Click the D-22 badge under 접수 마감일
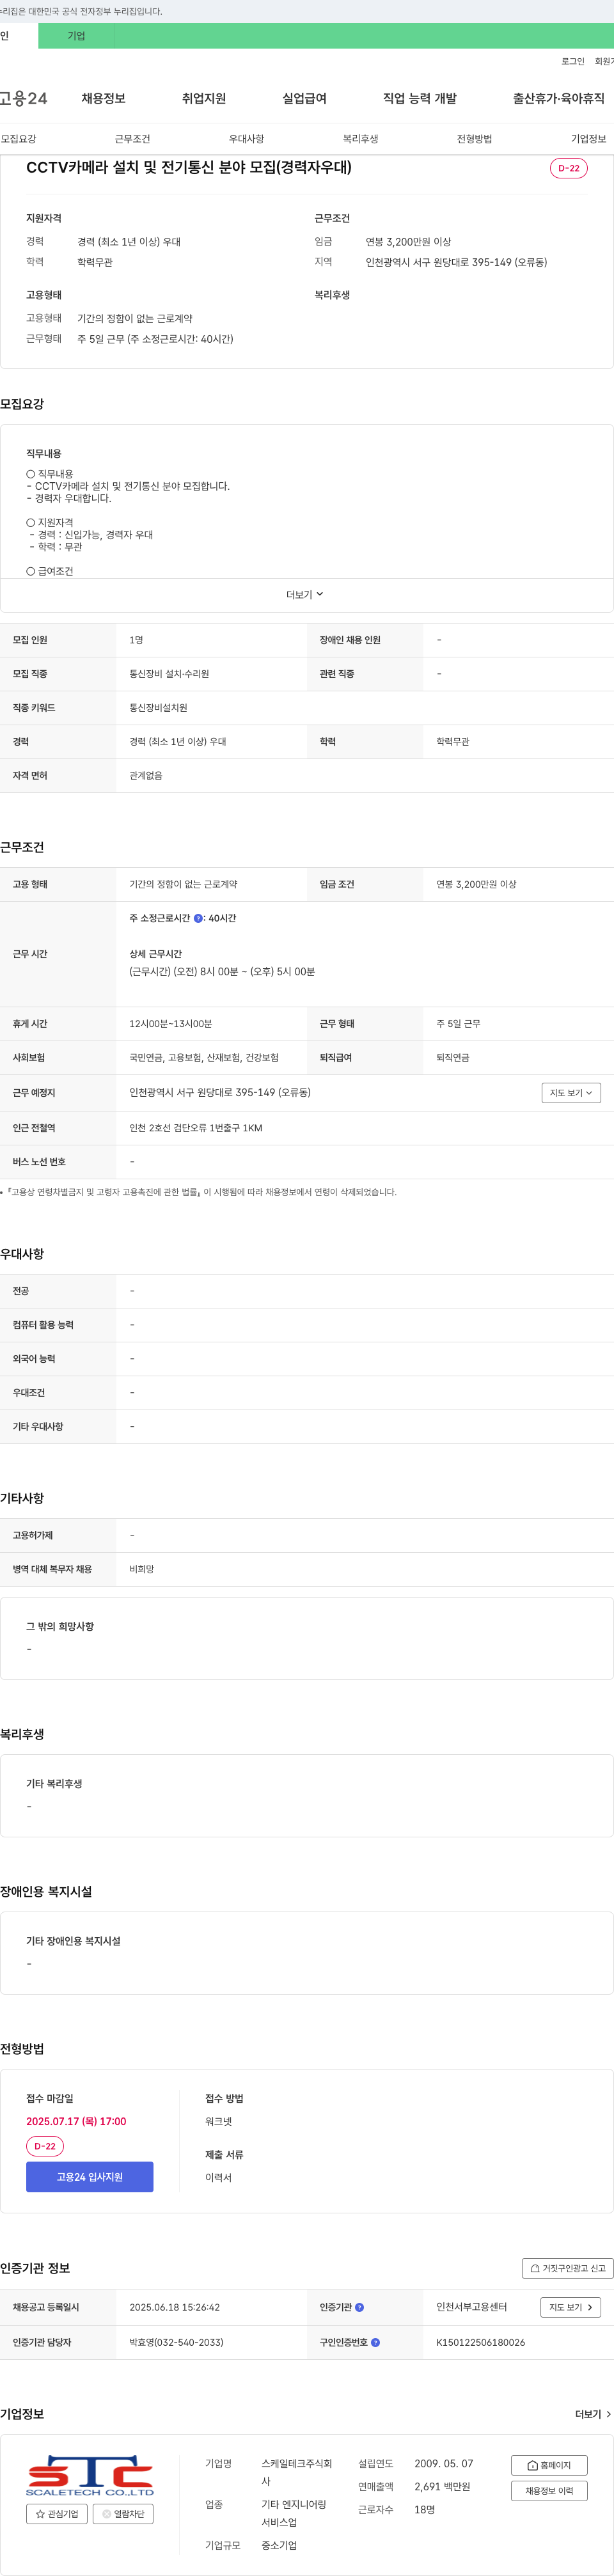The image size is (614, 2576). 45,2146
